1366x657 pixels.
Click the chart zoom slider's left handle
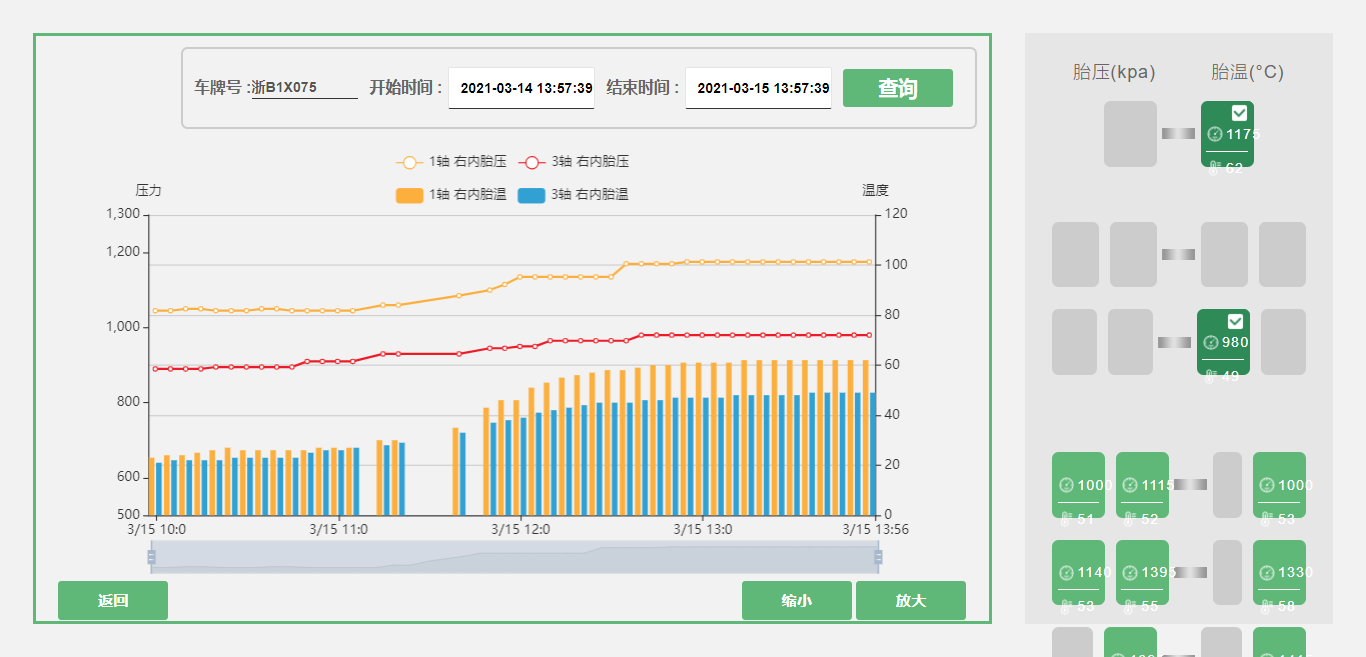tap(151, 557)
